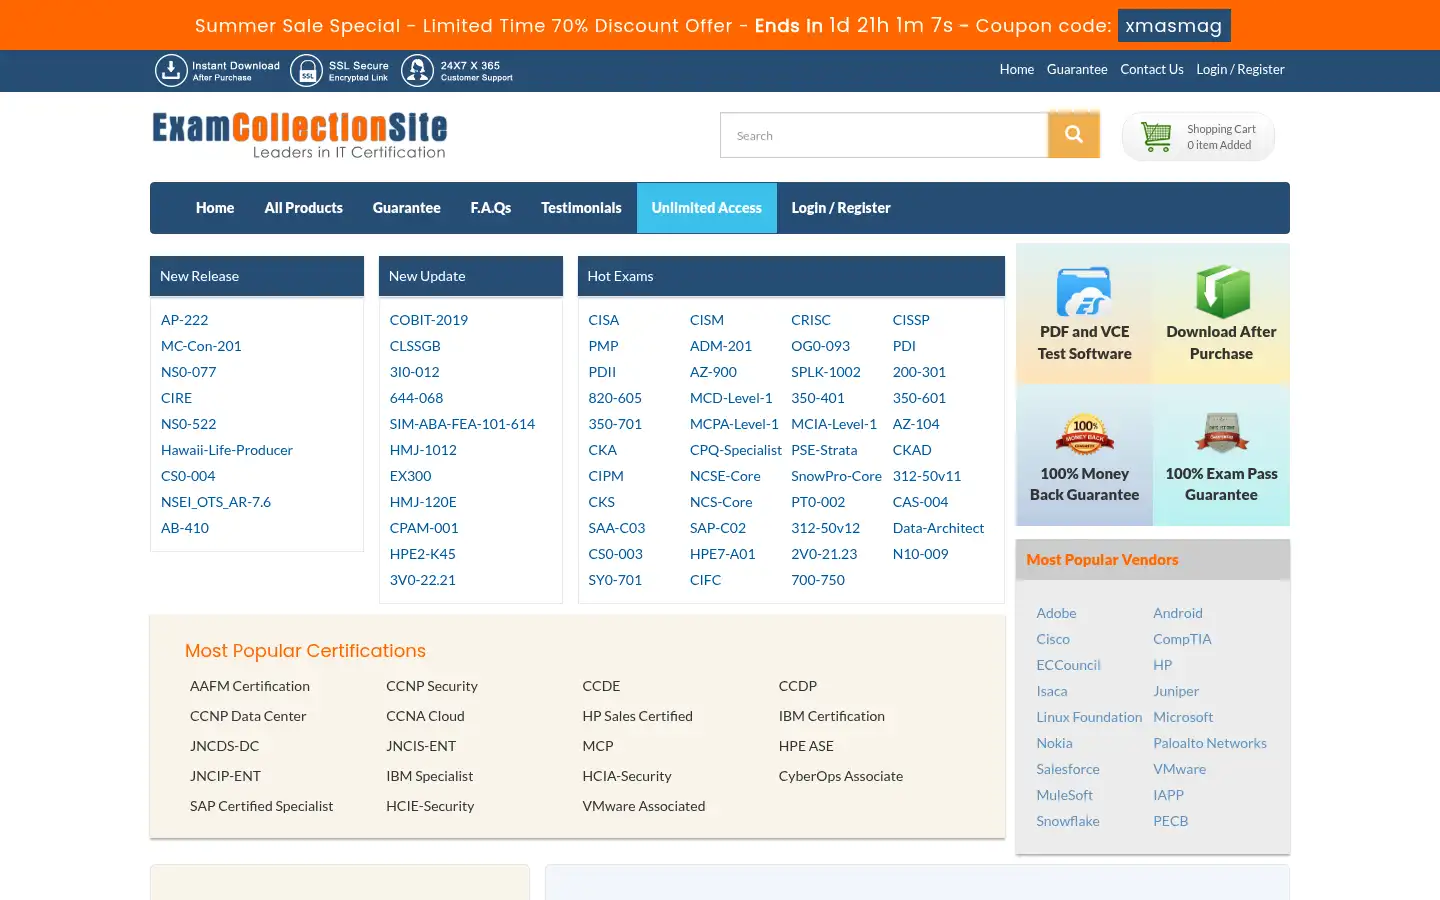Open 3V0-22.21 exam link
The height and width of the screenshot is (900, 1440).
tap(423, 580)
